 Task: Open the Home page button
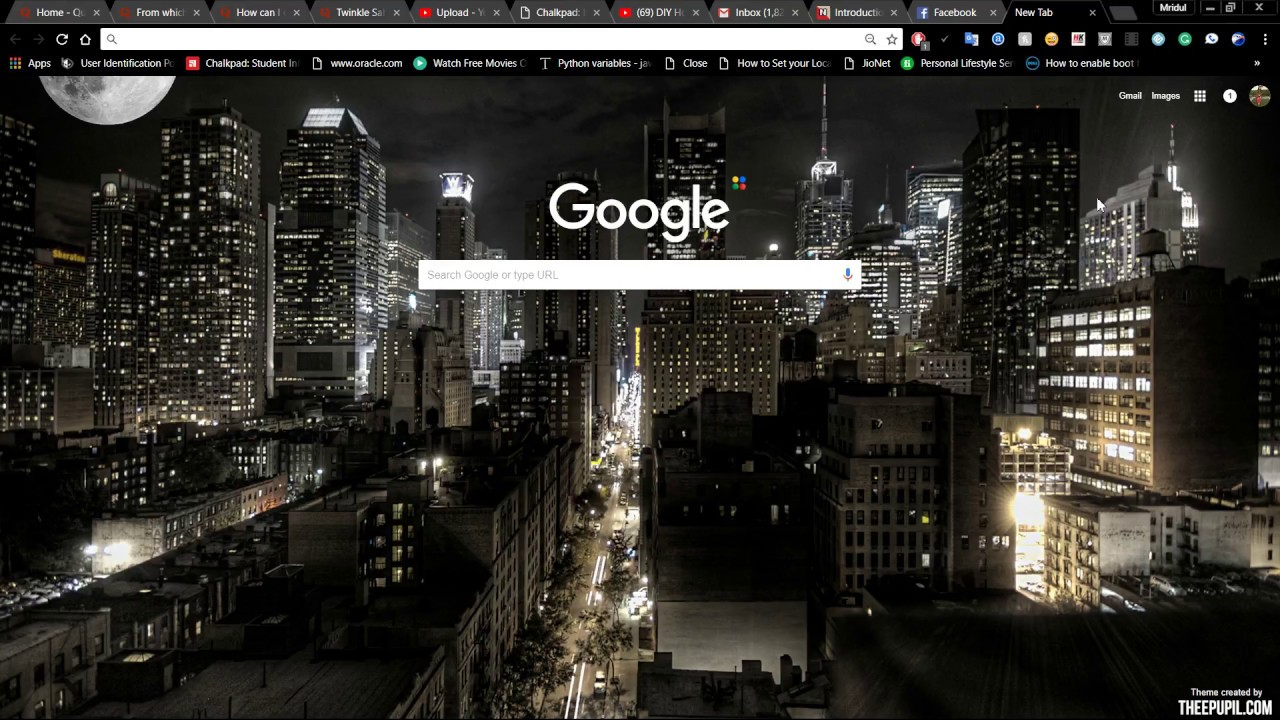coord(86,39)
